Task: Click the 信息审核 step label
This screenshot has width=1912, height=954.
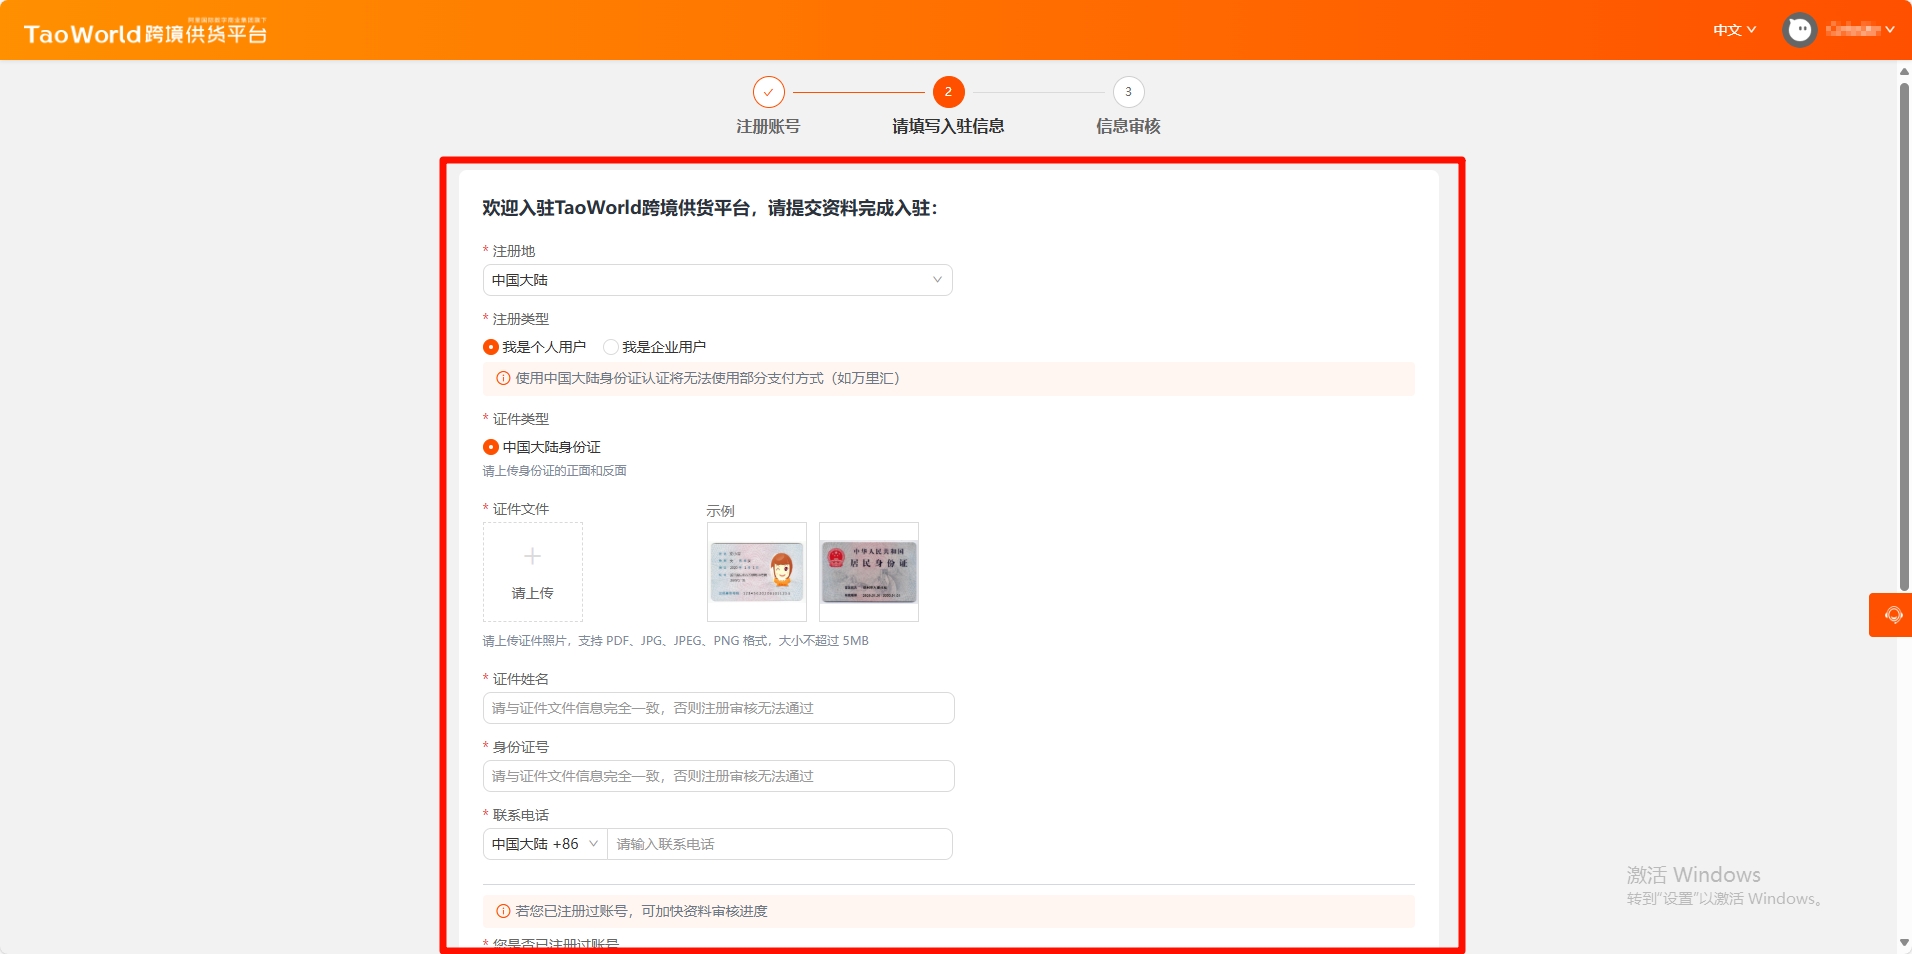Action: [1128, 126]
